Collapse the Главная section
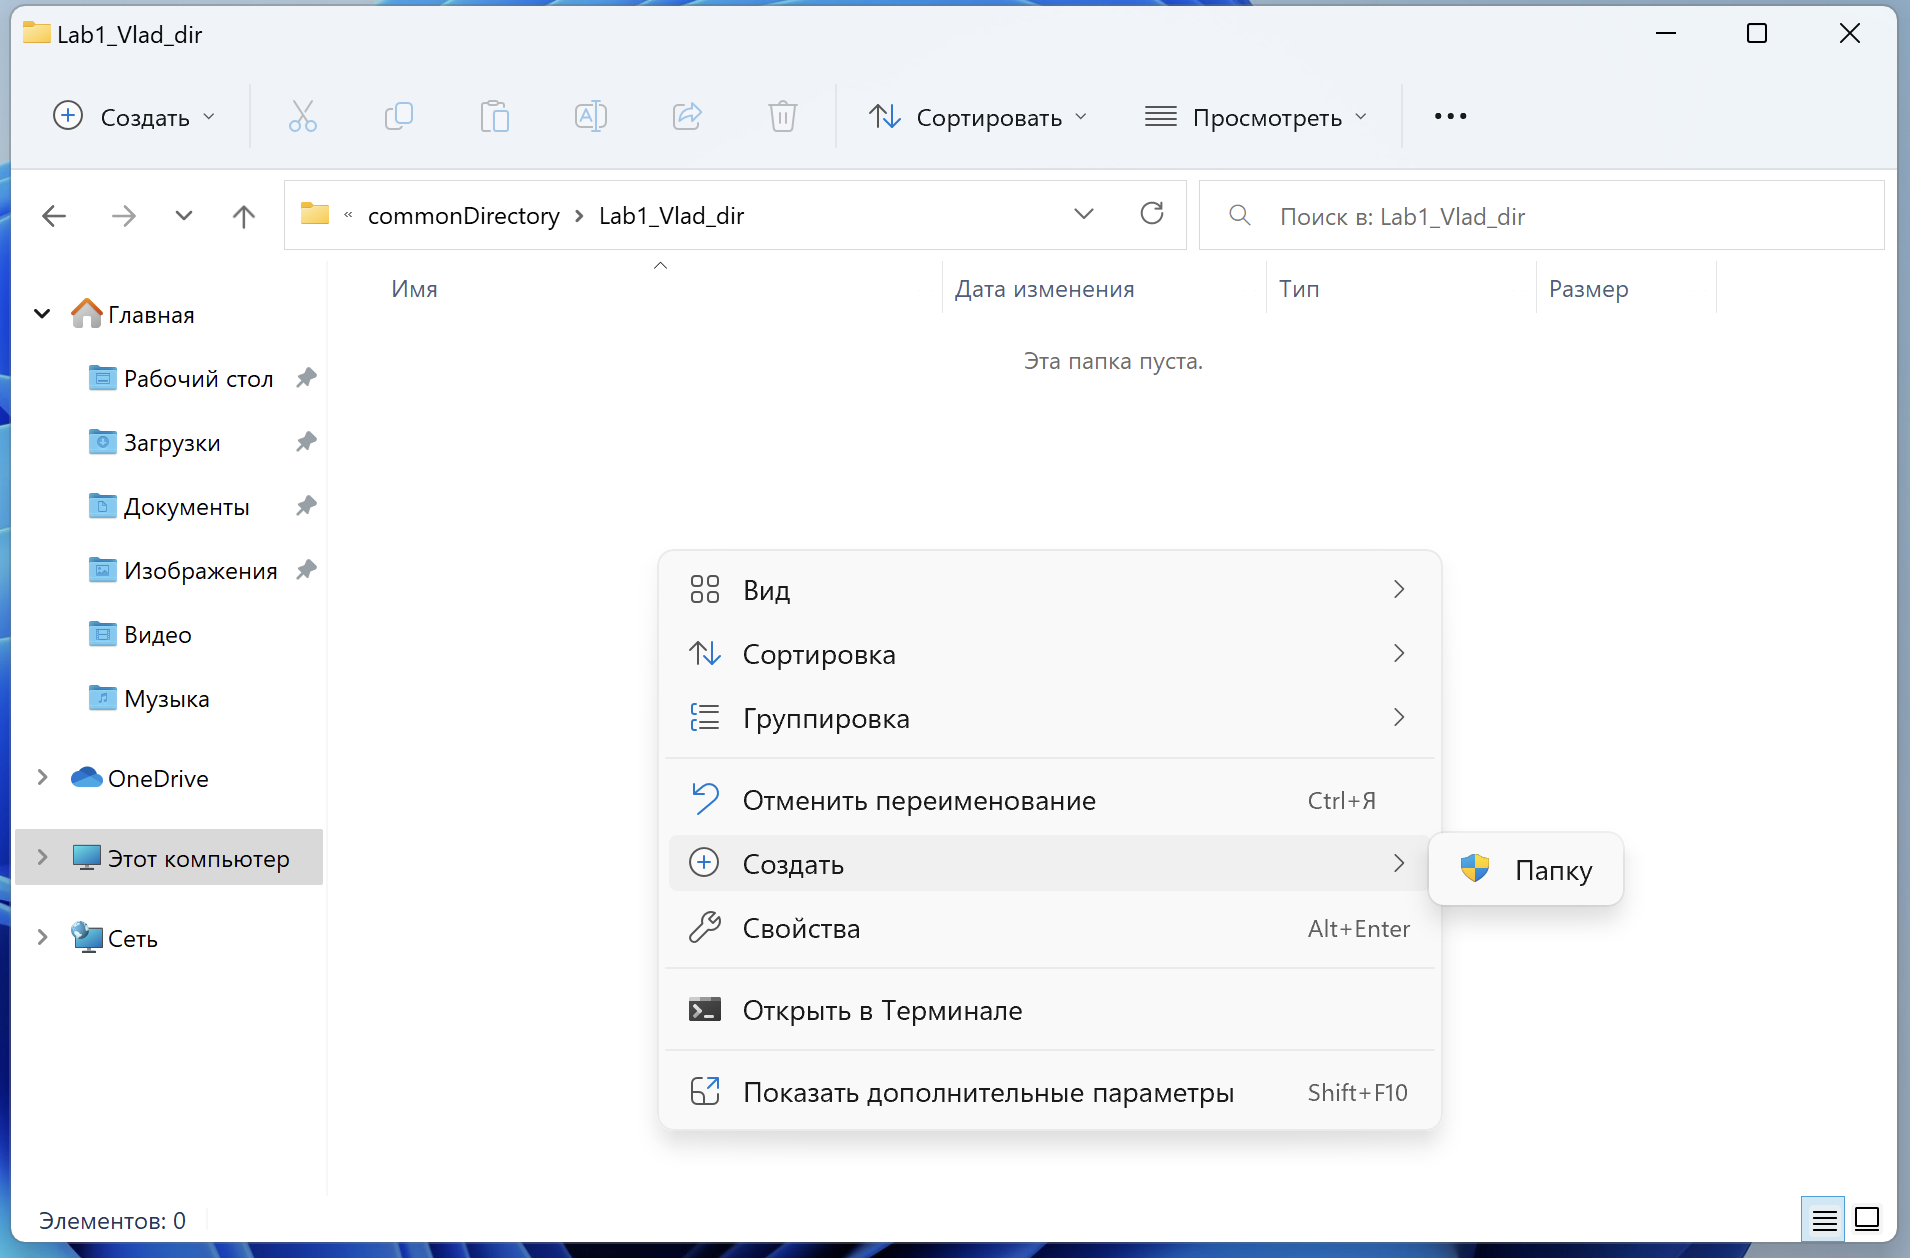The image size is (1910, 1258). click(x=42, y=314)
